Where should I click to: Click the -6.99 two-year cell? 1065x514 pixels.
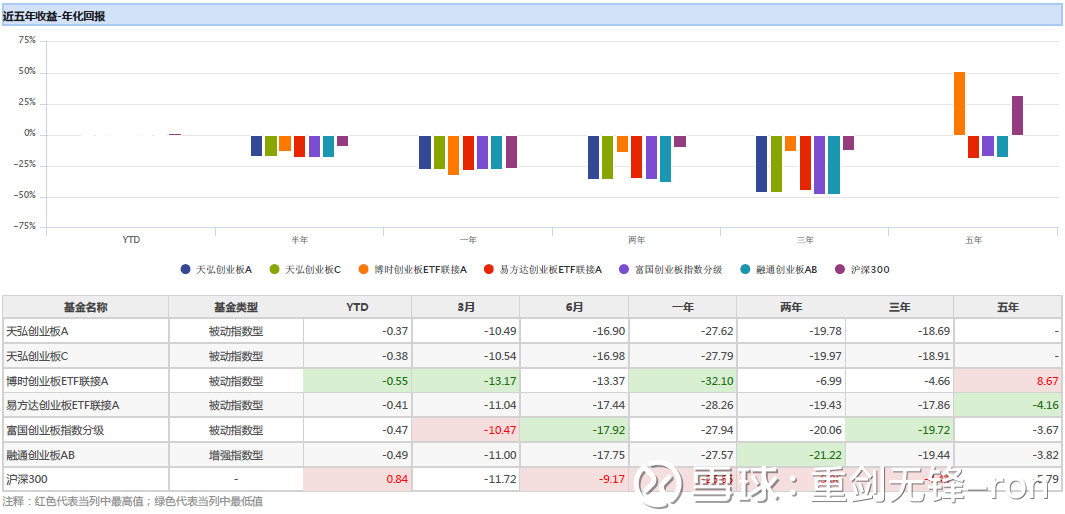pyautogui.click(x=791, y=381)
